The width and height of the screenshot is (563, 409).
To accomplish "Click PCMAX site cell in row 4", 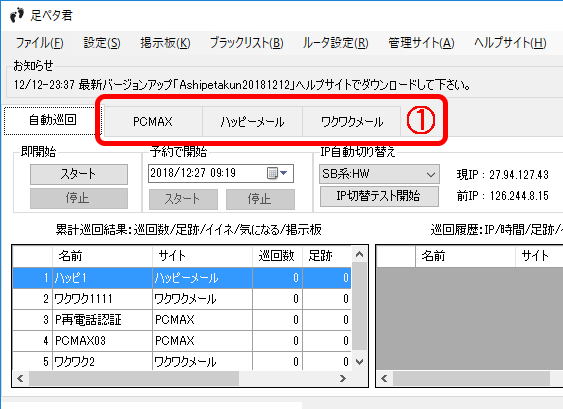I will pyautogui.click(x=203, y=340).
